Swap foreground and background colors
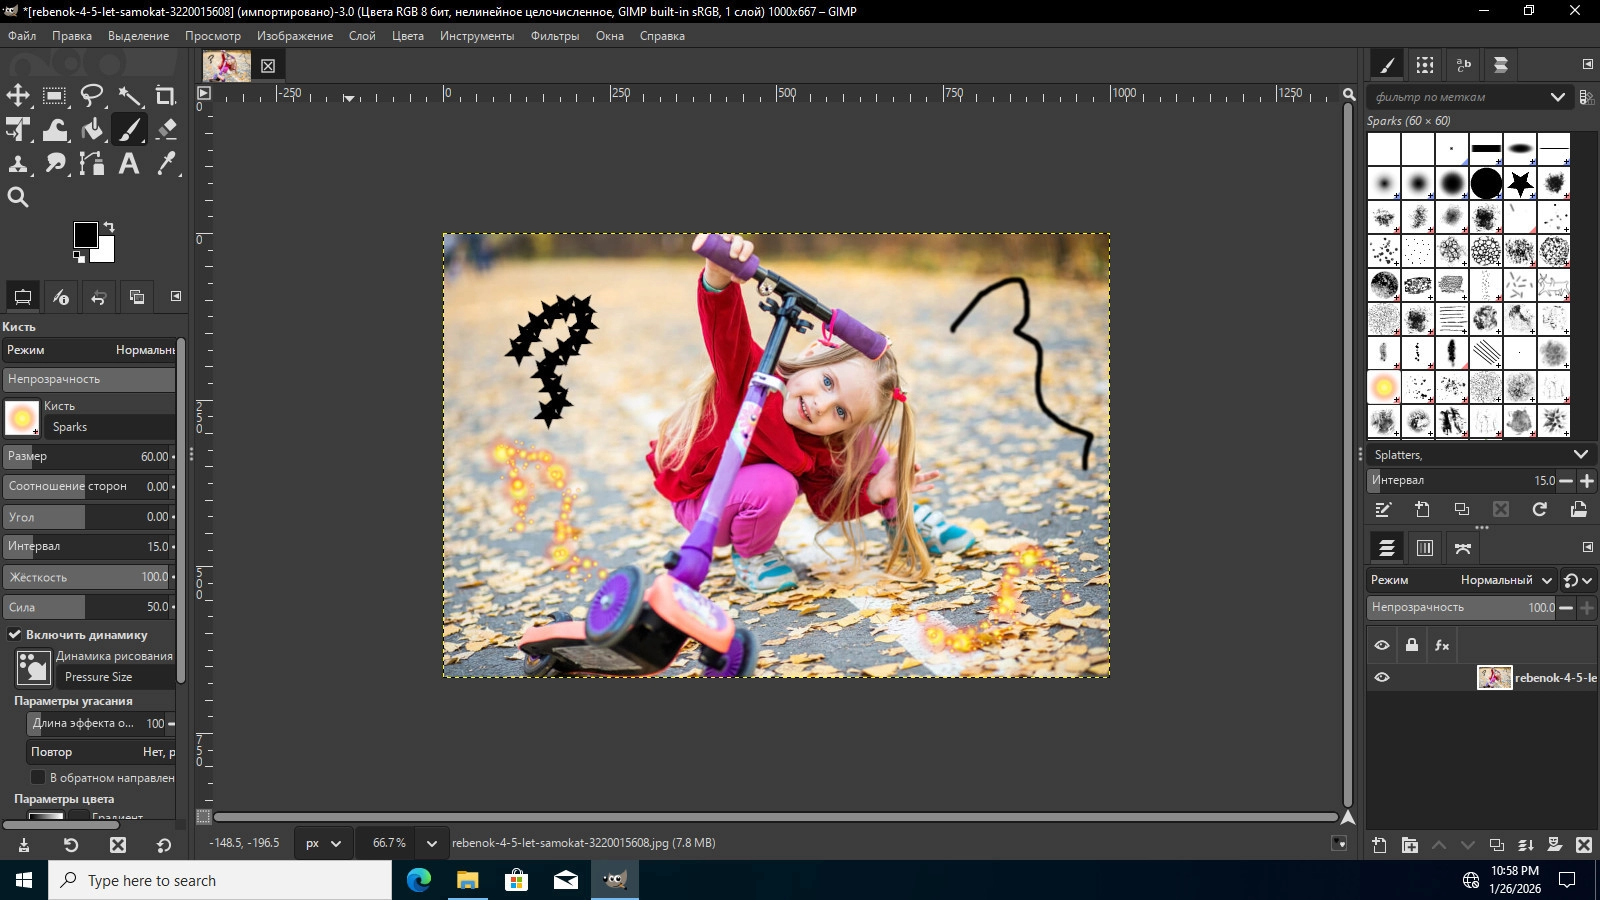 [109, 227]
